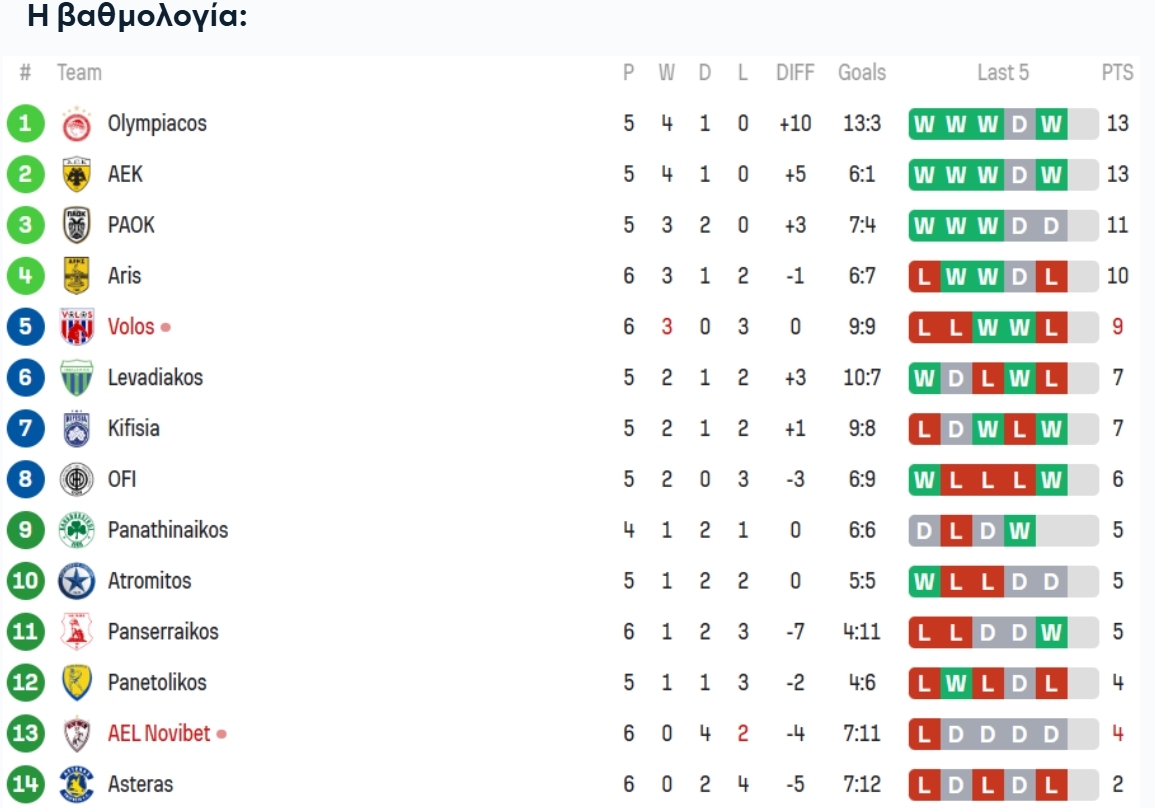1155x808 pixels.
Task: Select the Panserraikos team name
Action: click(x=163, y=632)
